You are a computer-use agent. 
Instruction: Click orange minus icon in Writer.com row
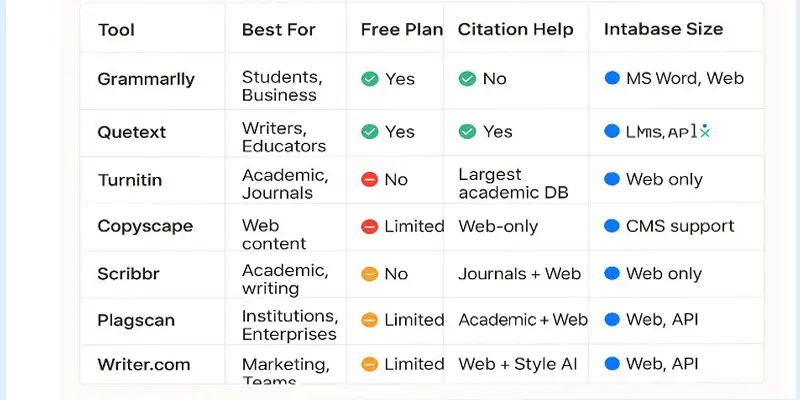pos(369,364)
